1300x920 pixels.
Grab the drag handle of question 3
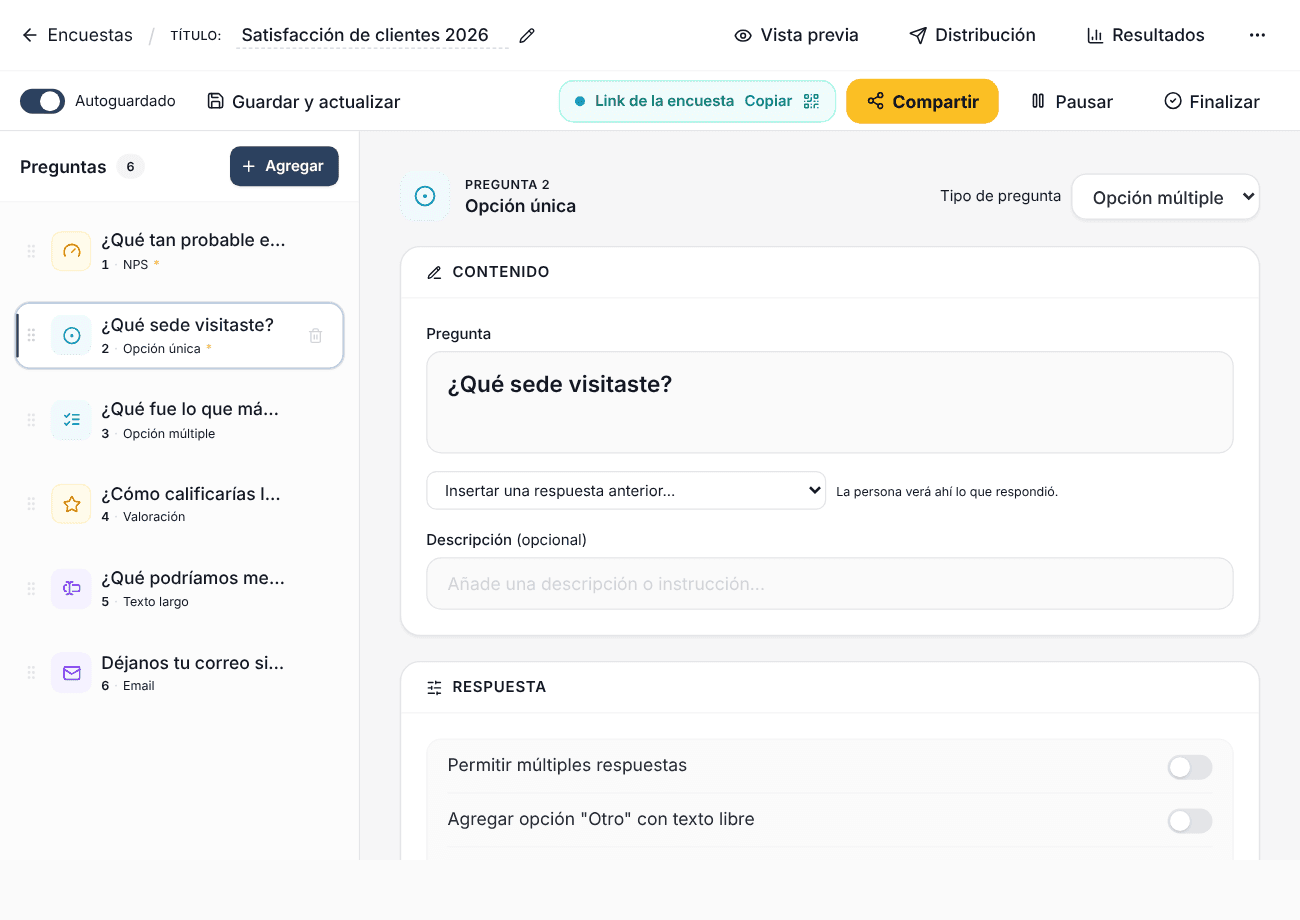[x=31, y=420]
